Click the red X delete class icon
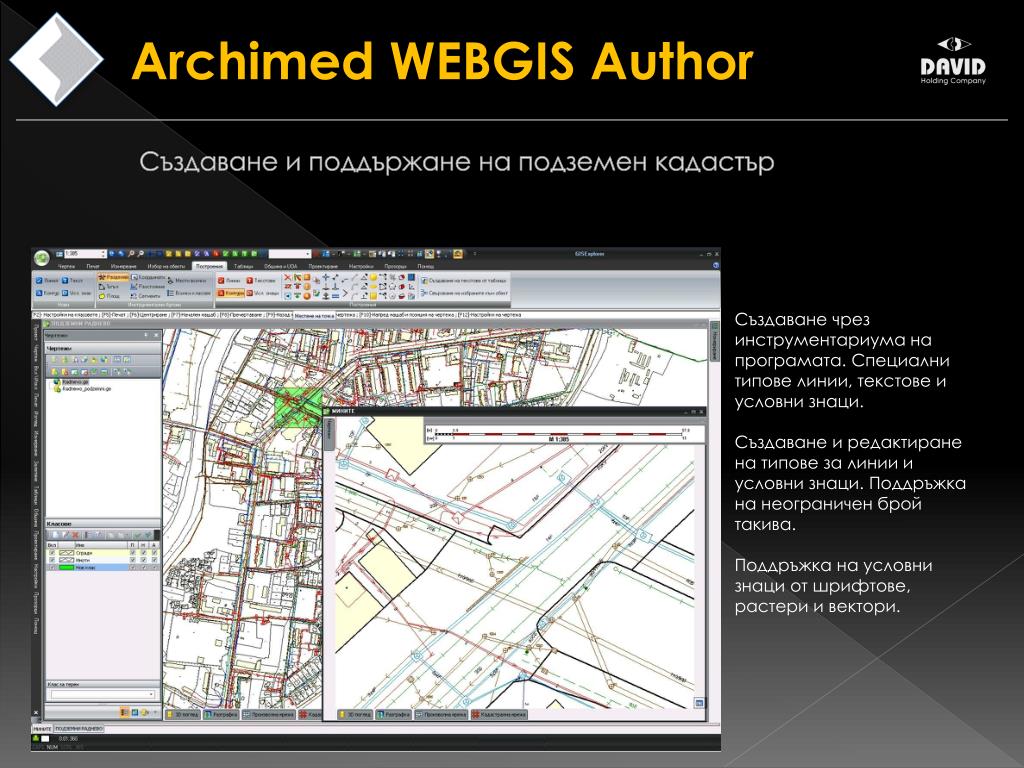 tap(75, 535)
